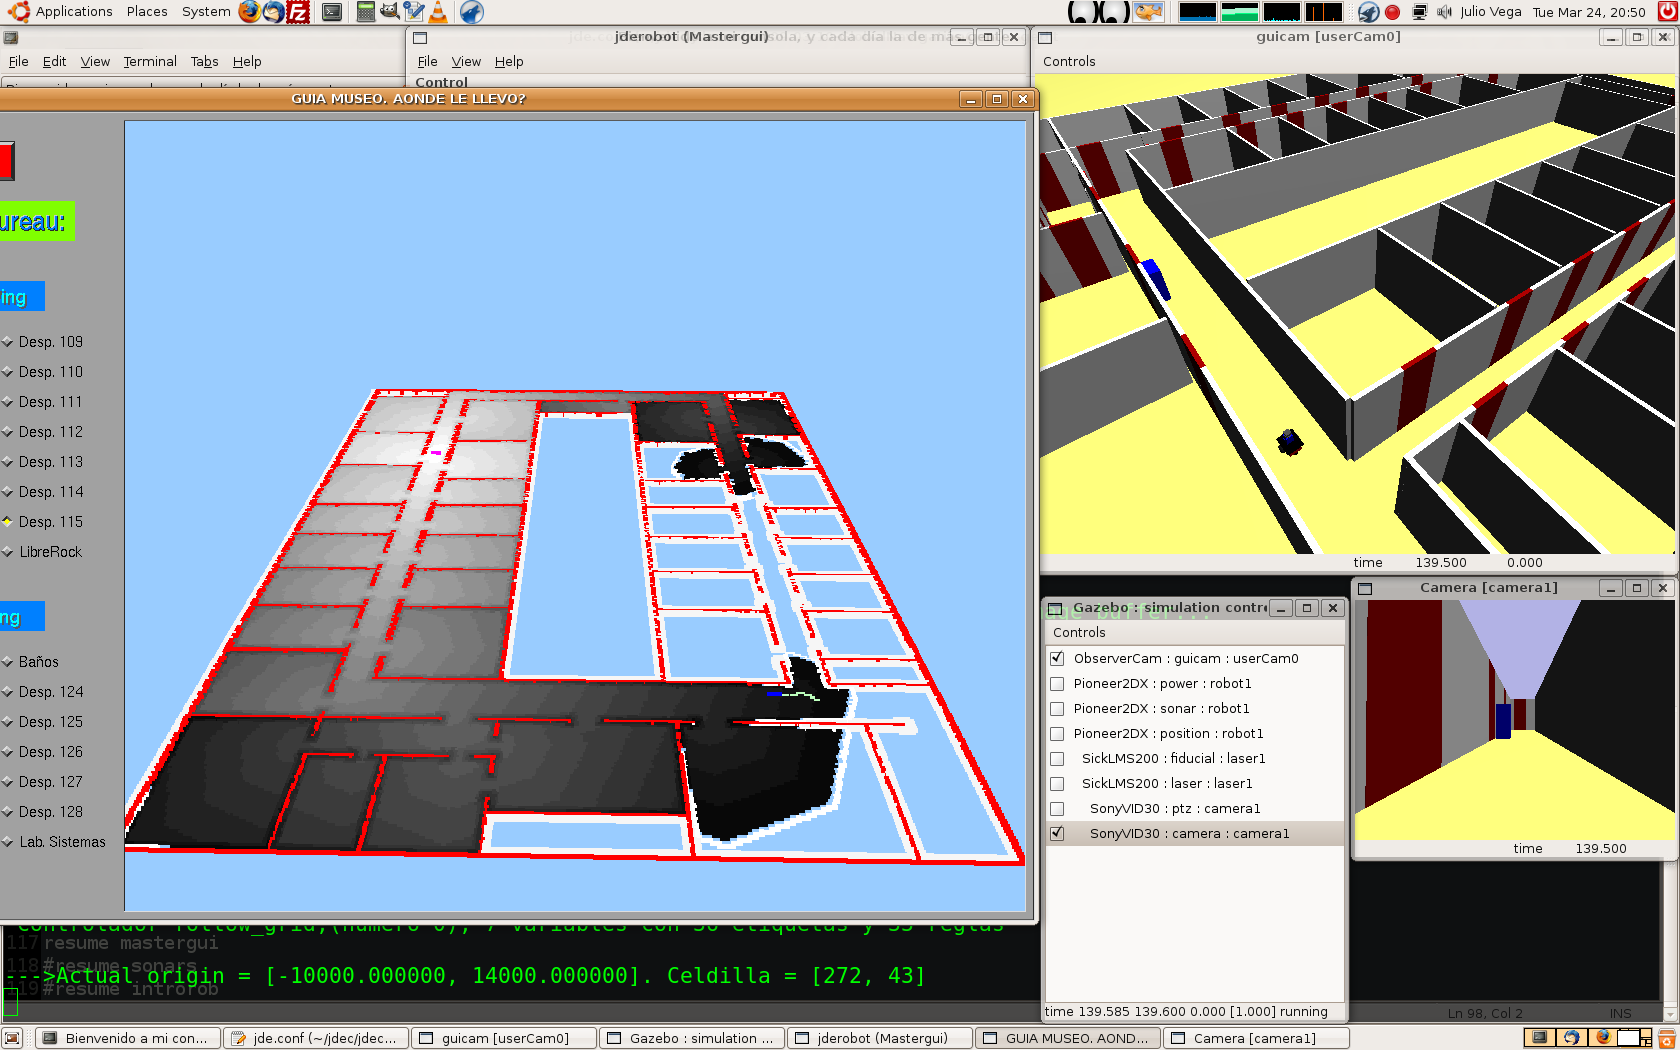
Task: Open View menu in jderobot window
Action: (x=466, y=62)
